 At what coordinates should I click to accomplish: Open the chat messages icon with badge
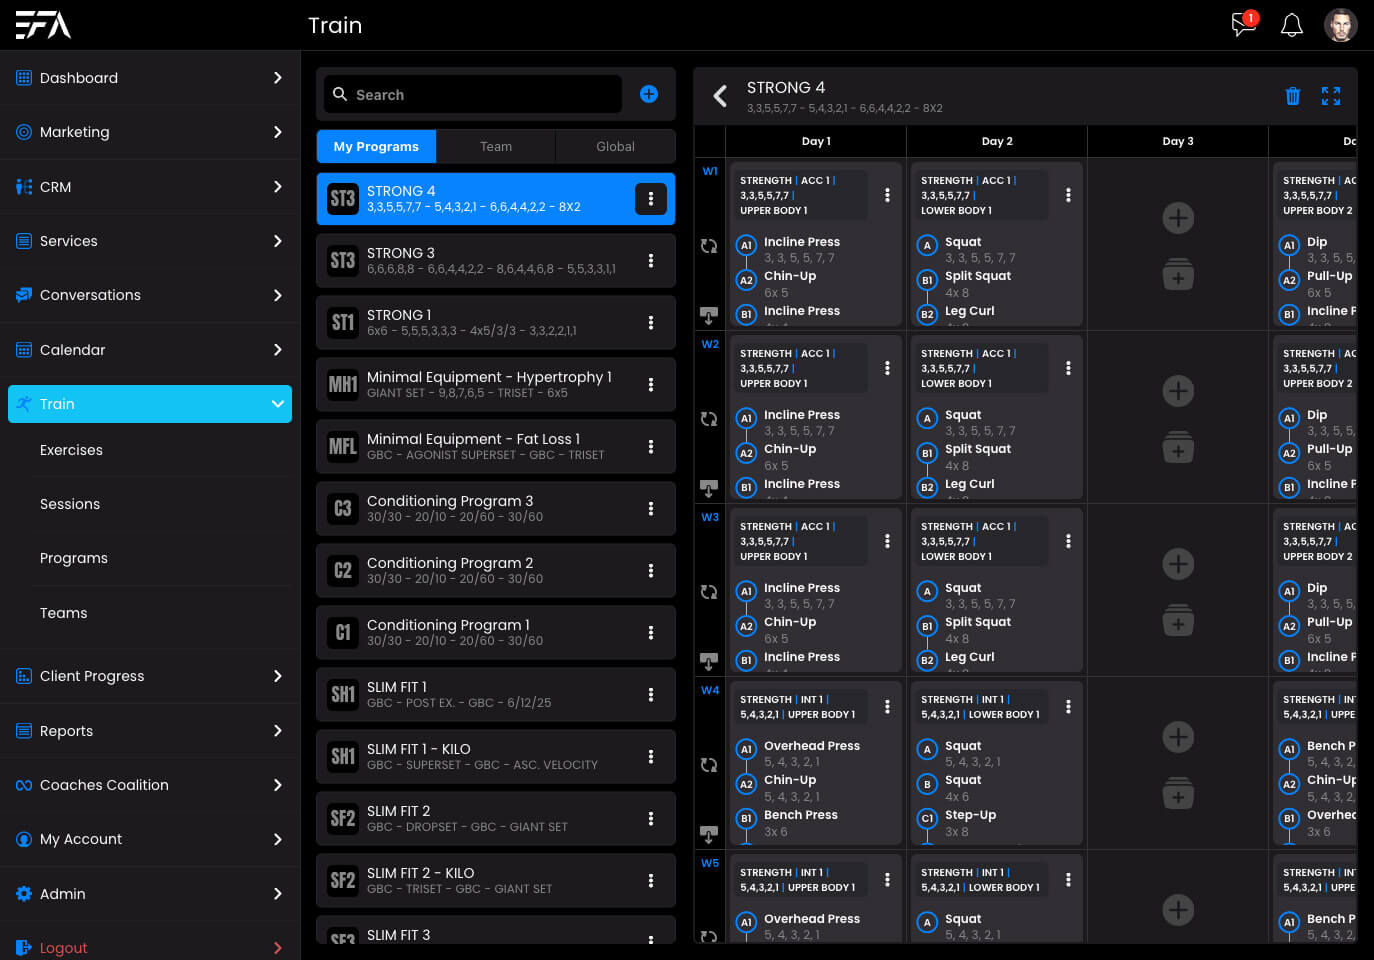coord(1243,25)
